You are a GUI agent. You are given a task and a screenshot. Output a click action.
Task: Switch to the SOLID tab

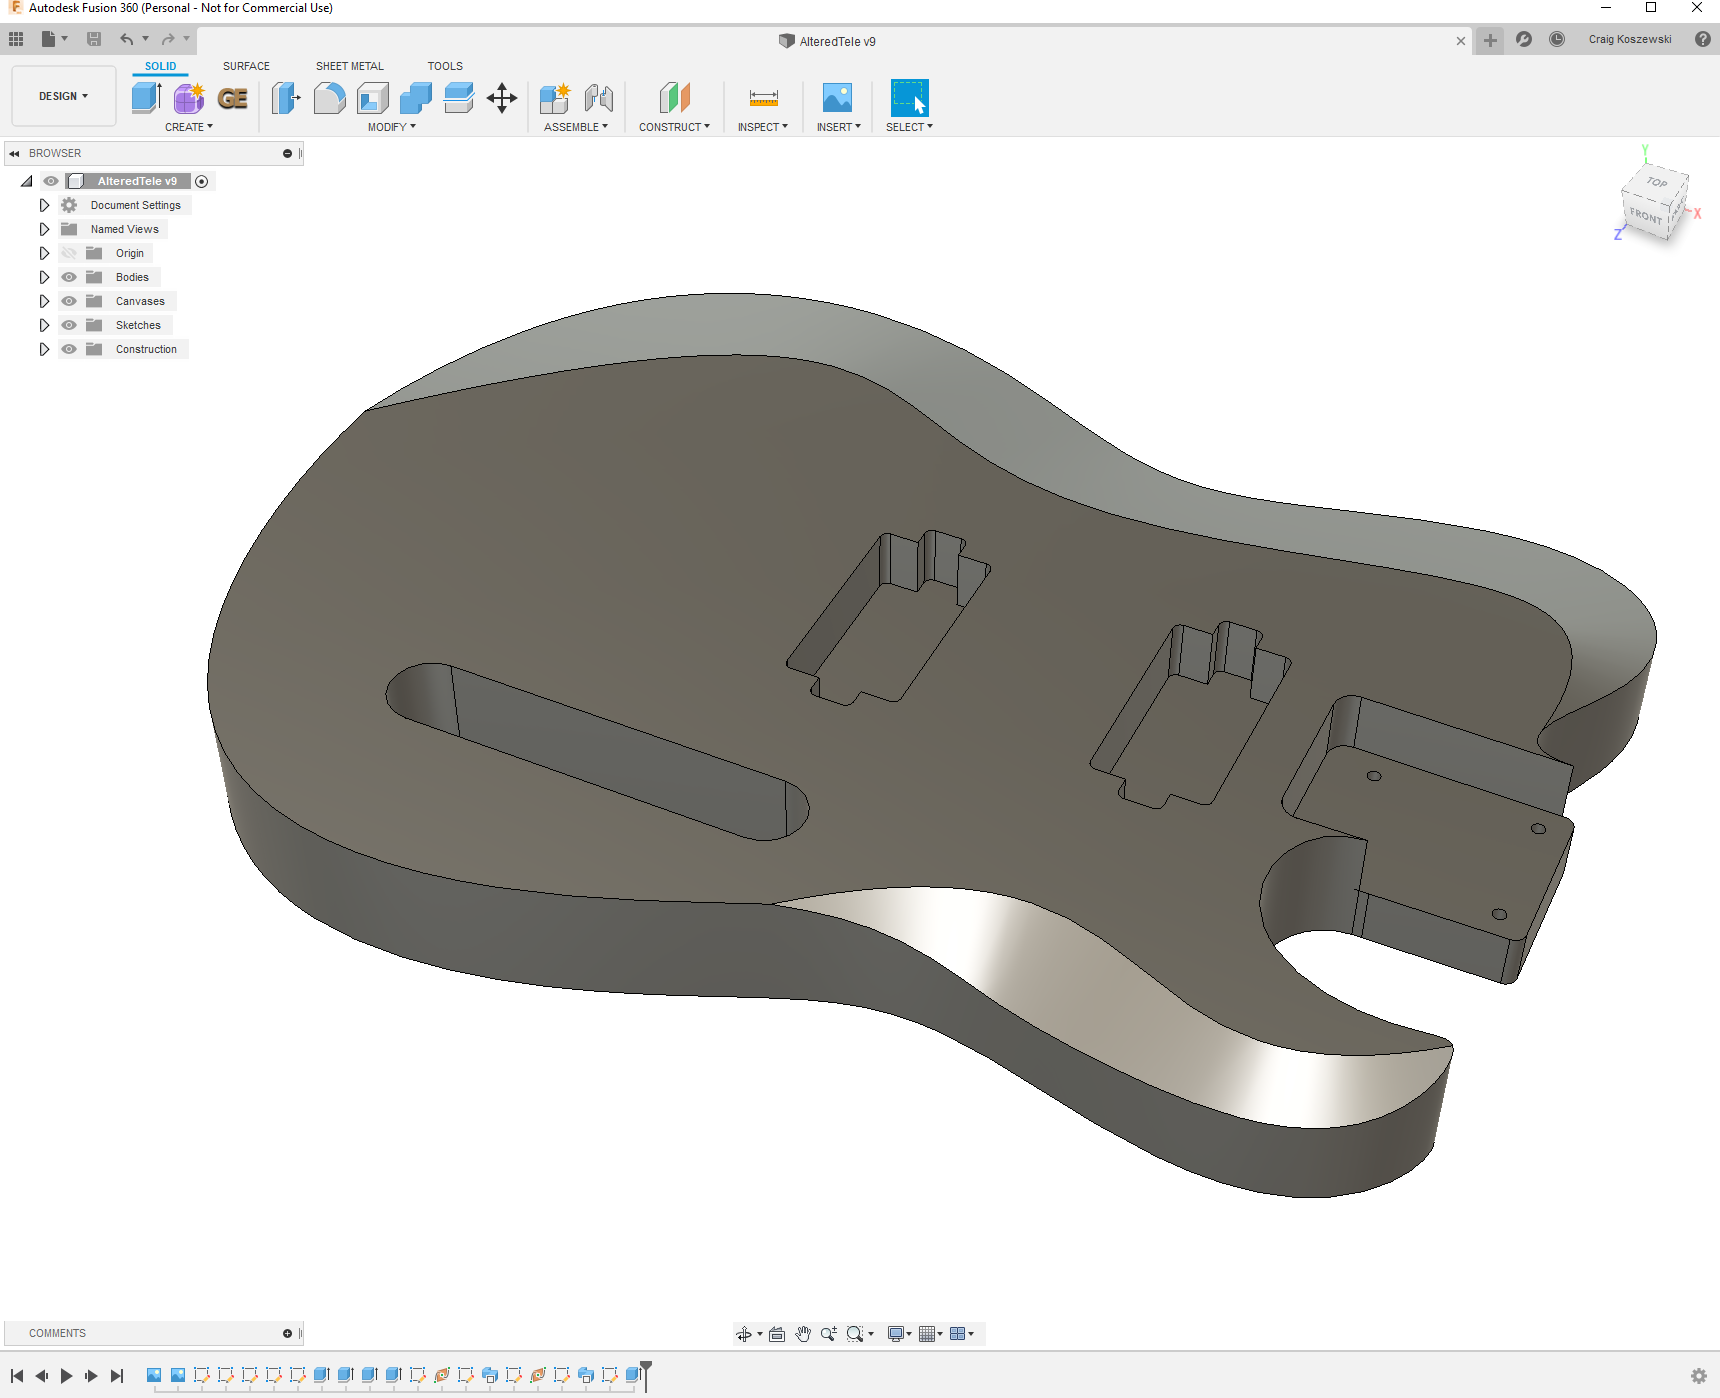point(160,66)
